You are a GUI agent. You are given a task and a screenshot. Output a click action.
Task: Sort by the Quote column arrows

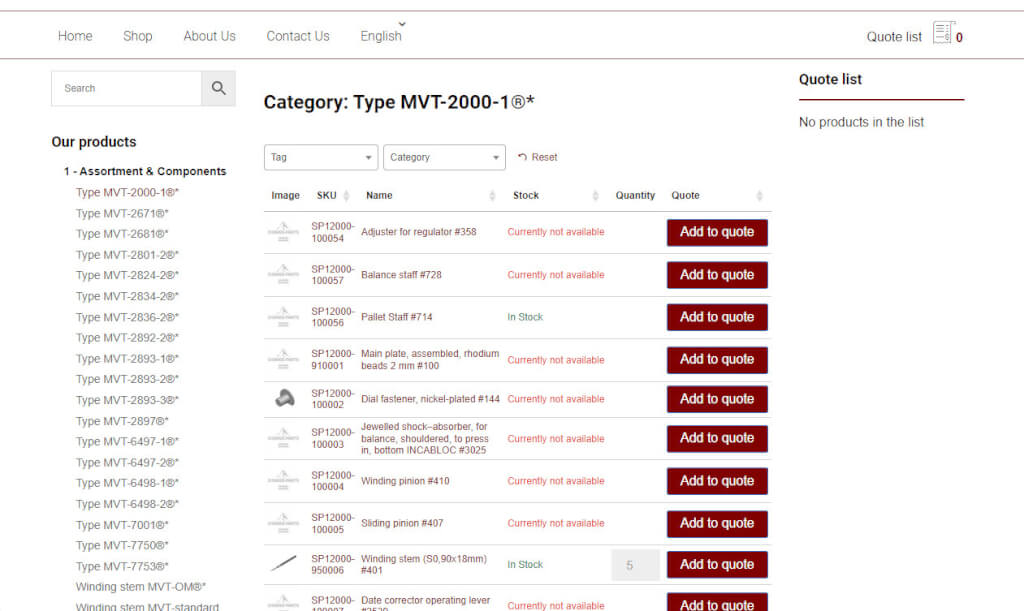pyautogui.click(x=759, y=196)
